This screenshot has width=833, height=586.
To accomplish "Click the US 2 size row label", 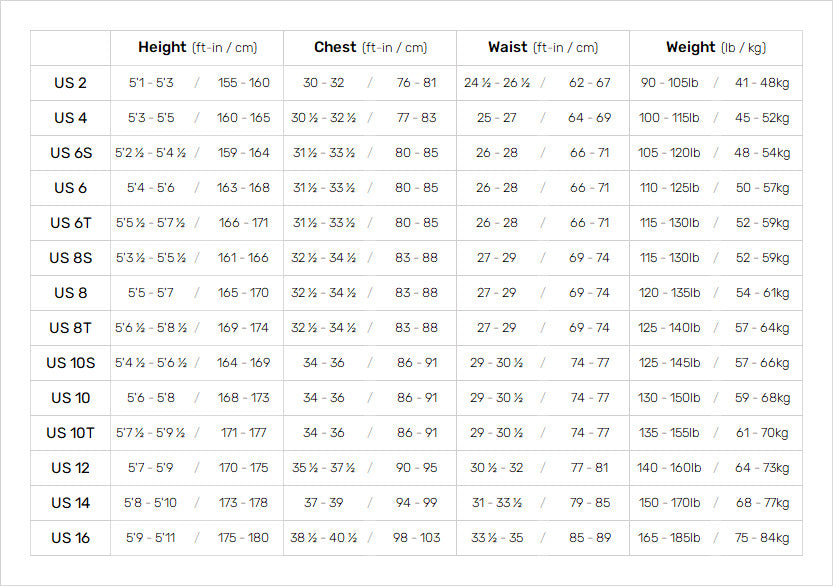I will pyautogui.click(x=70, y=83).
